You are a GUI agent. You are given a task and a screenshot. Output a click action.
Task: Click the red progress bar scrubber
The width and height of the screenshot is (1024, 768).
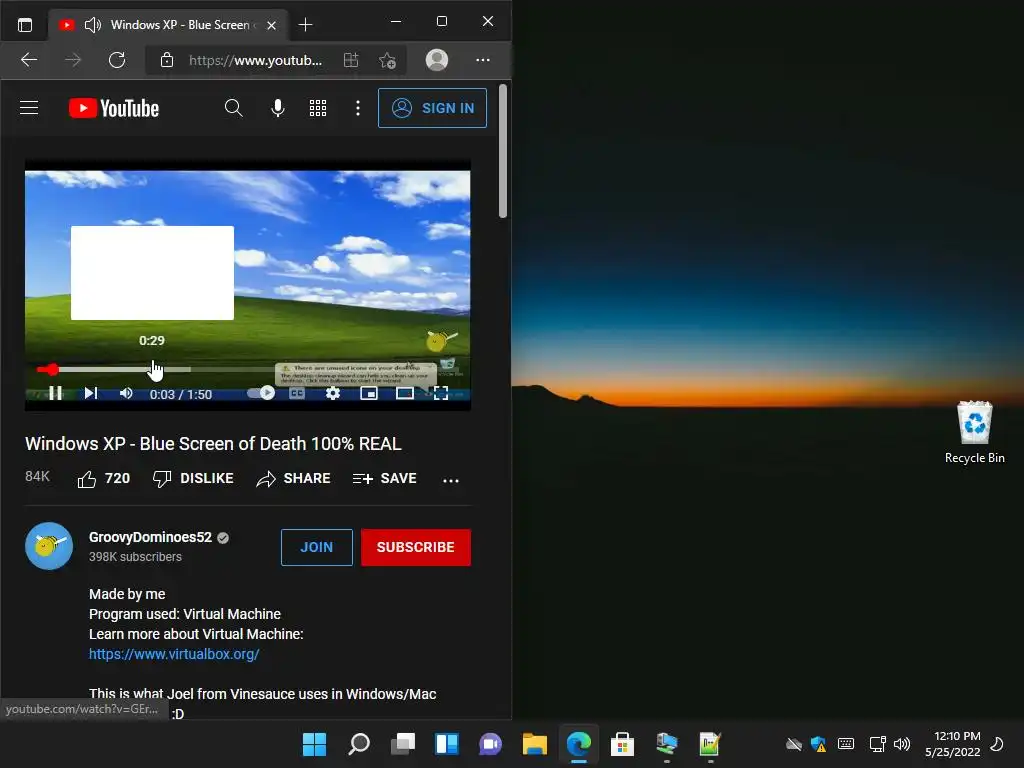coord(52,370)
